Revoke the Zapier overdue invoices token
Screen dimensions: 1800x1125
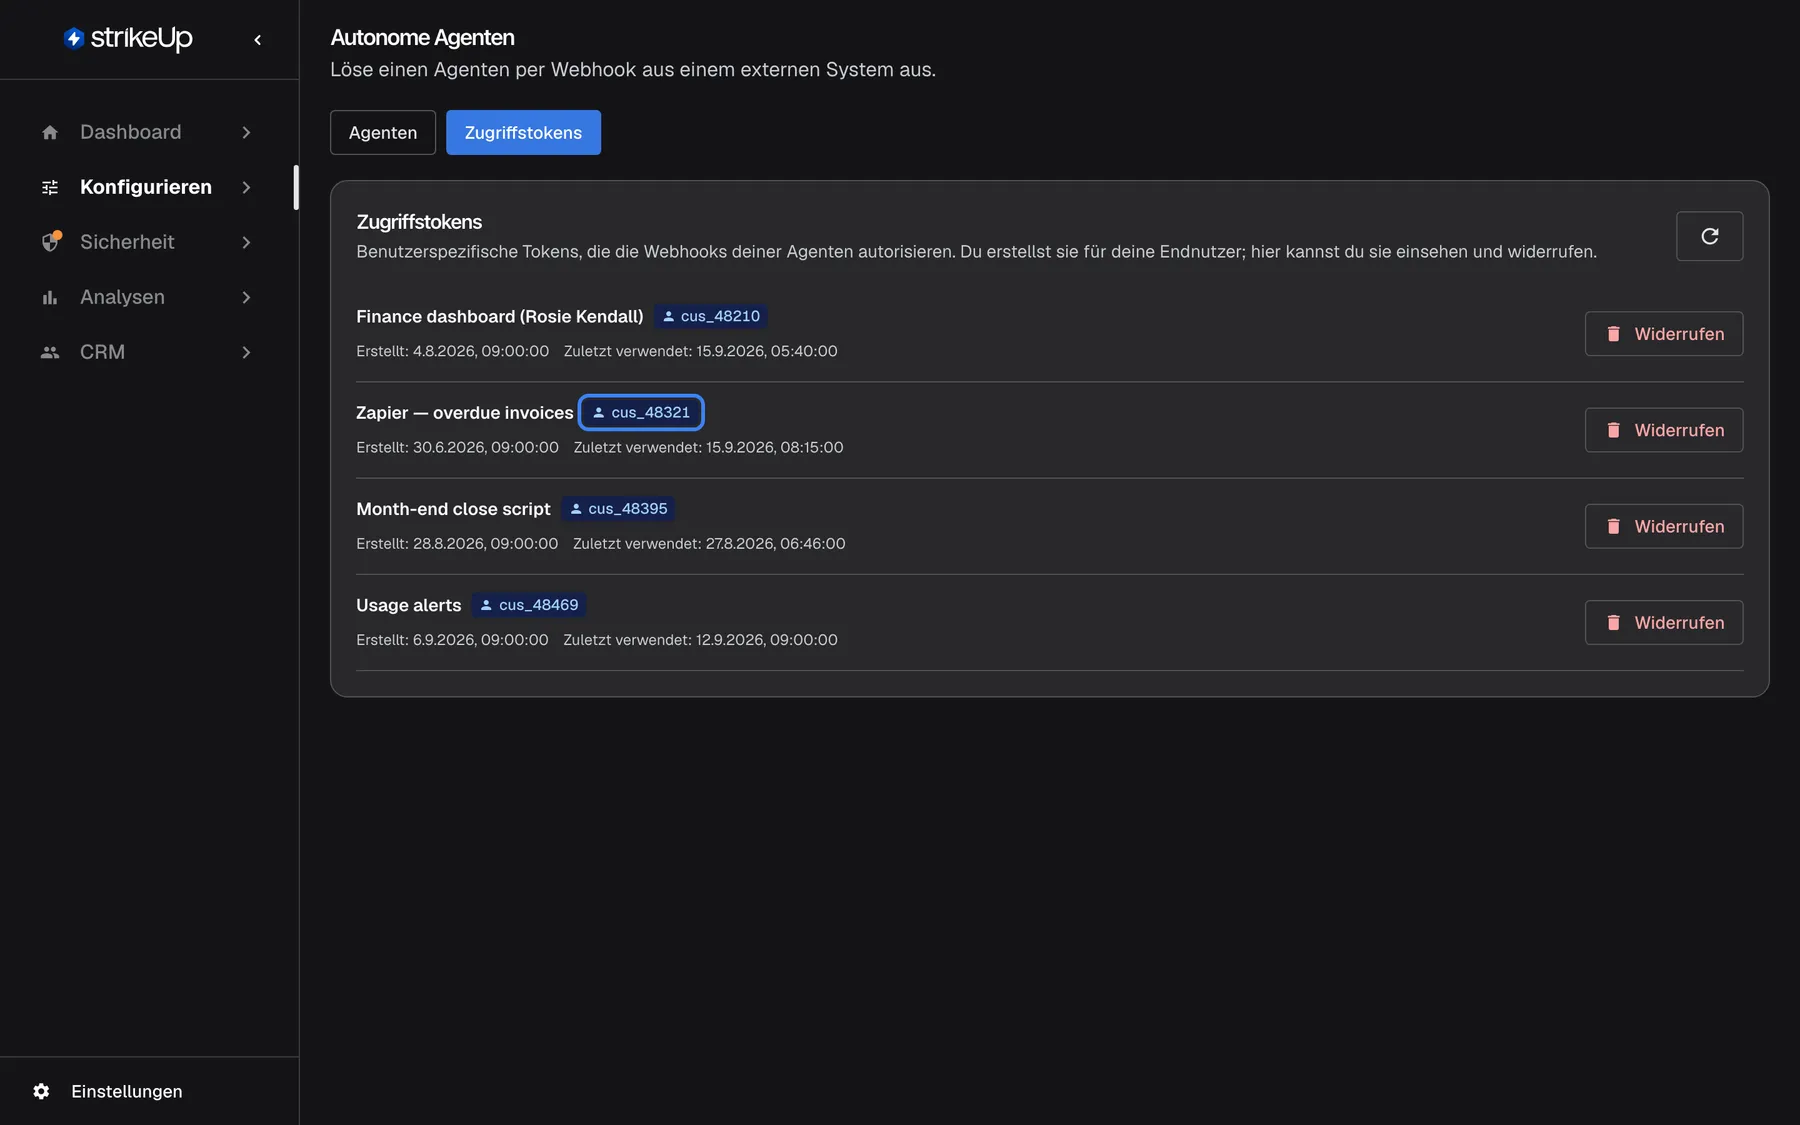tap(1664, 430)
